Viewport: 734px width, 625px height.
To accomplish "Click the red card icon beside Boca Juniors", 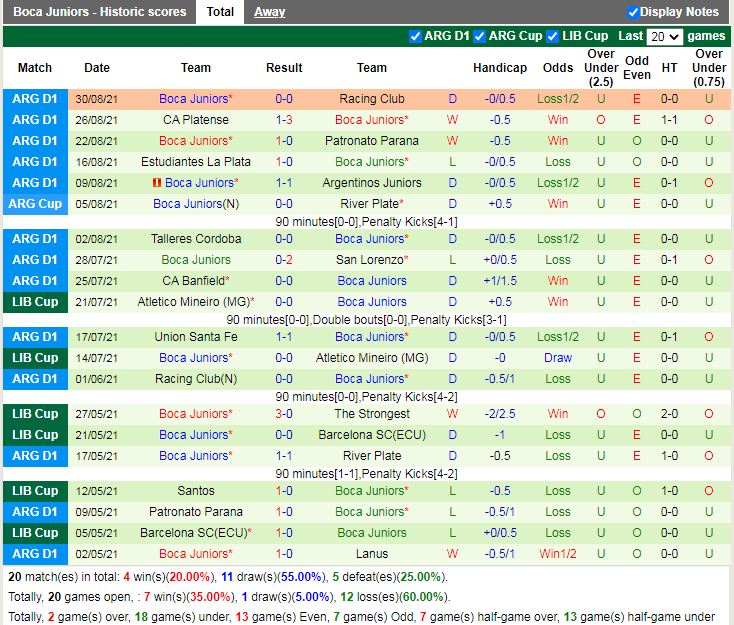I will coord(156,183).
